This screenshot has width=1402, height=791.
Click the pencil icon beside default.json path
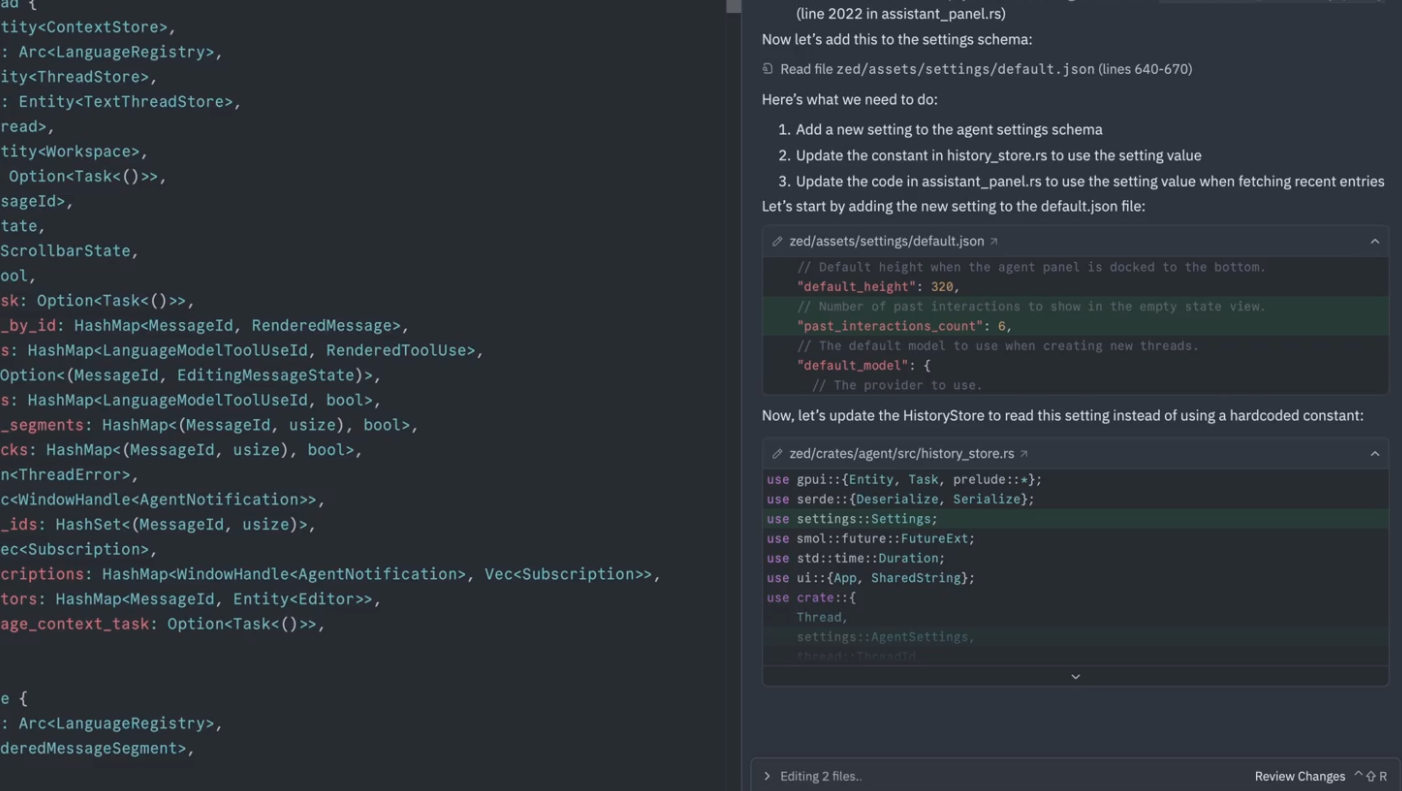click(777, 241)
